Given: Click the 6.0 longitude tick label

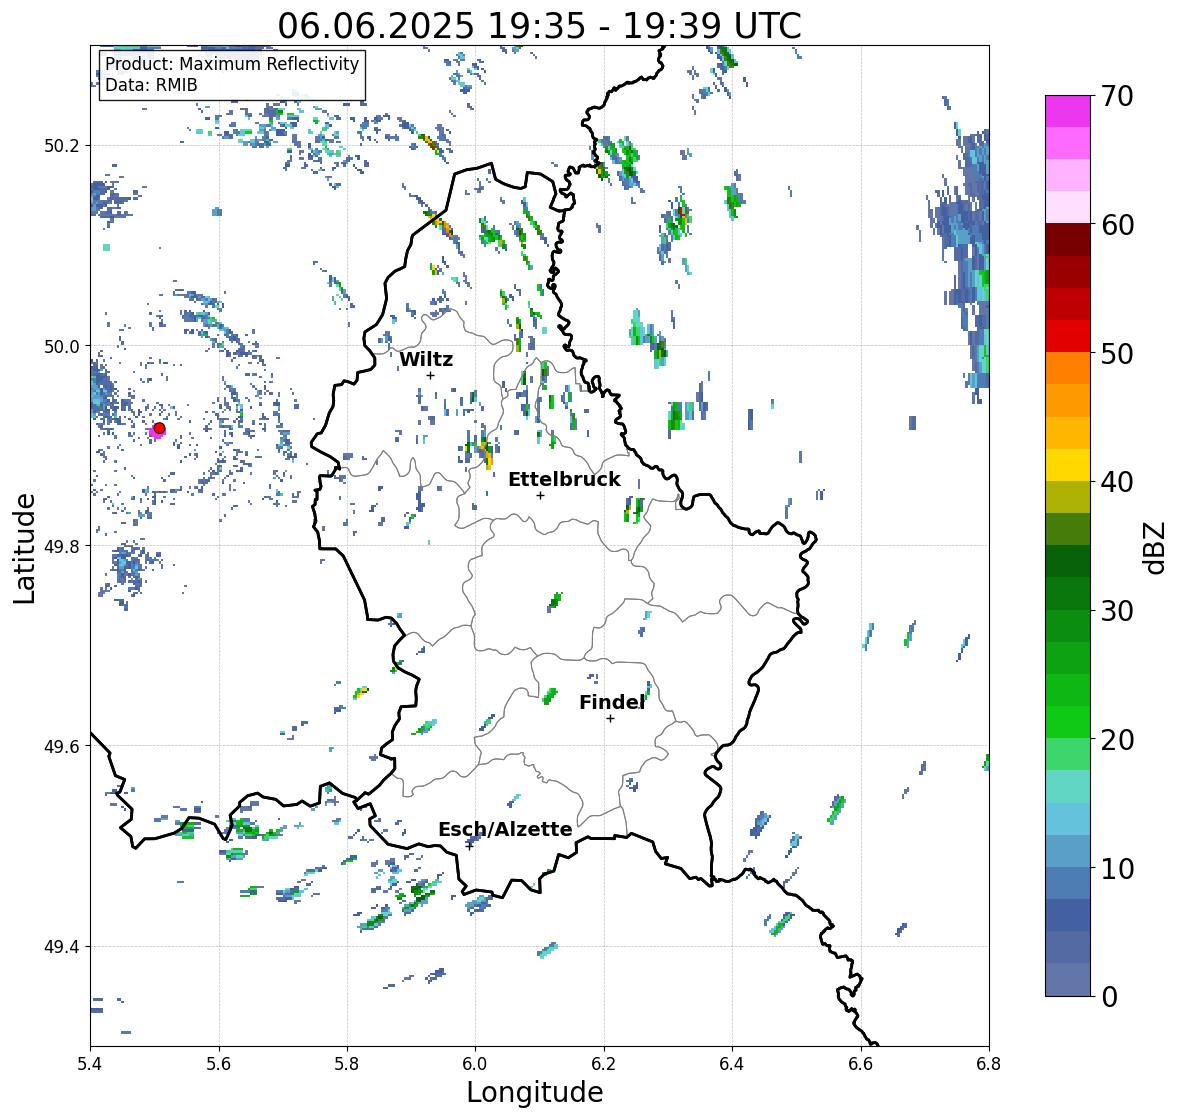Looking at the screenshot, I should 475,1064.
